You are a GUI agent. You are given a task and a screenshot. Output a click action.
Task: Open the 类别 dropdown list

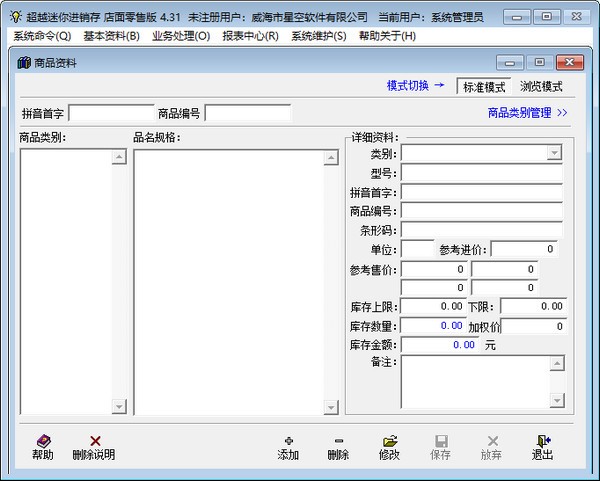click(554, 153)
